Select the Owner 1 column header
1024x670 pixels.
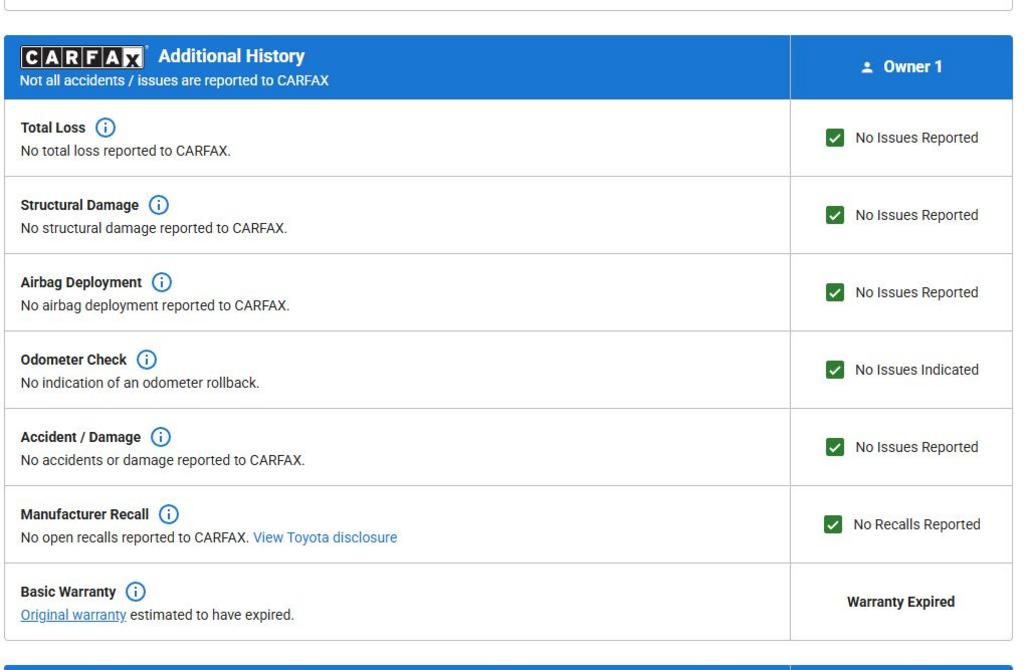[x=901, y=67]
